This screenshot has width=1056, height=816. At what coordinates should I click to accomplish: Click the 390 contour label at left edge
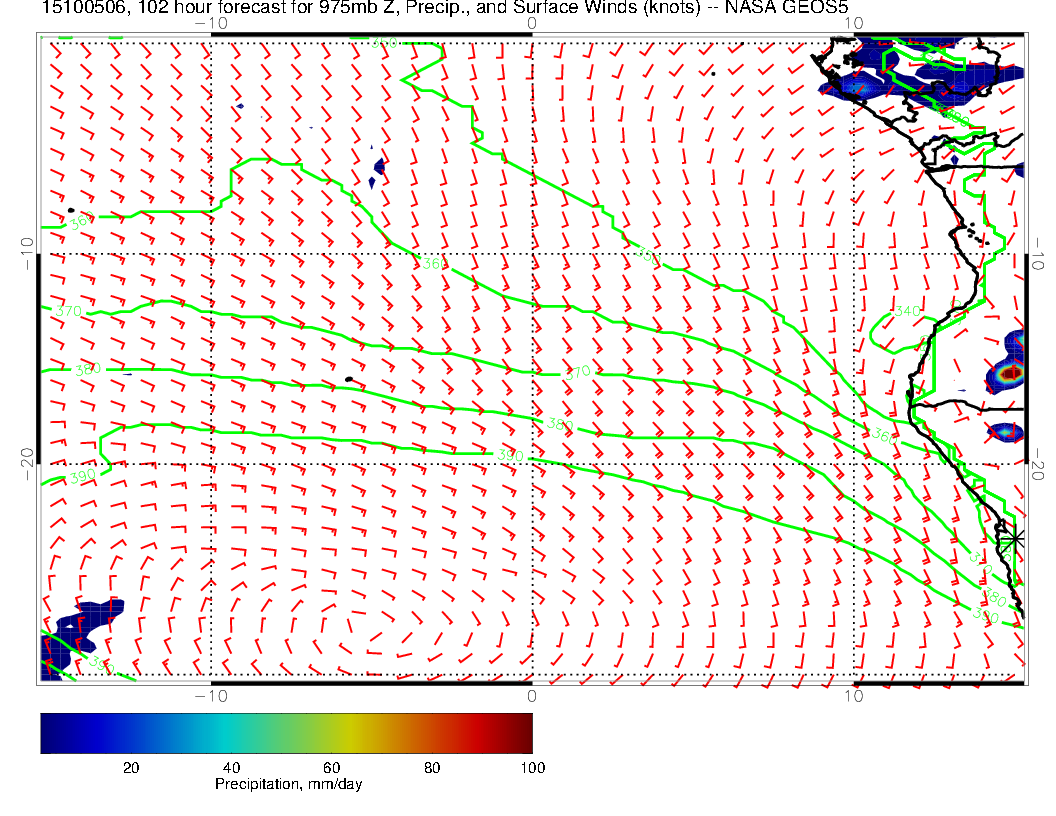pyautogui.click(x=82, y=476)
